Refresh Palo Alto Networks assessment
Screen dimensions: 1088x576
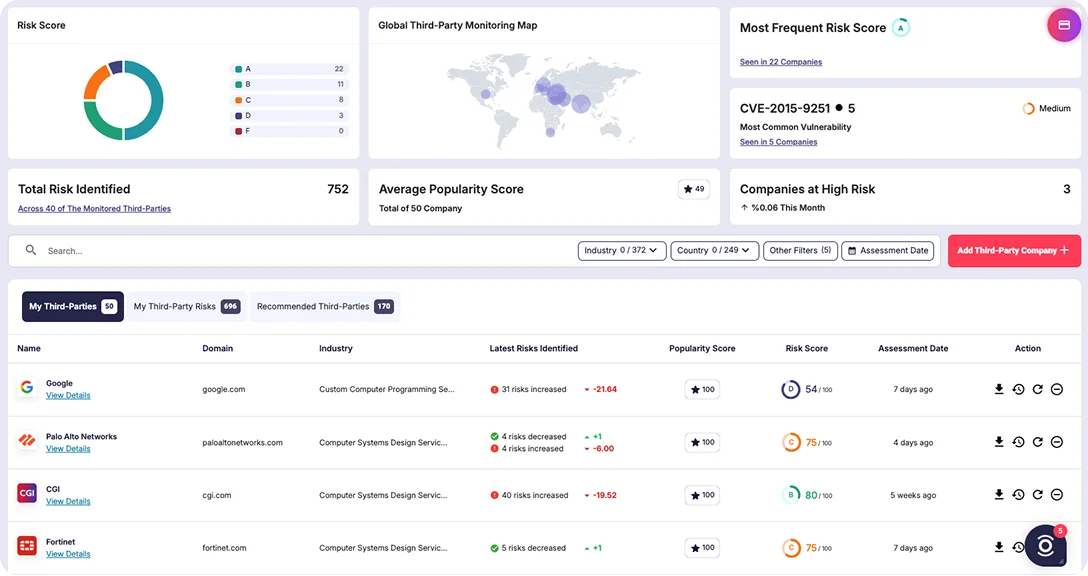coord(1037,442)
